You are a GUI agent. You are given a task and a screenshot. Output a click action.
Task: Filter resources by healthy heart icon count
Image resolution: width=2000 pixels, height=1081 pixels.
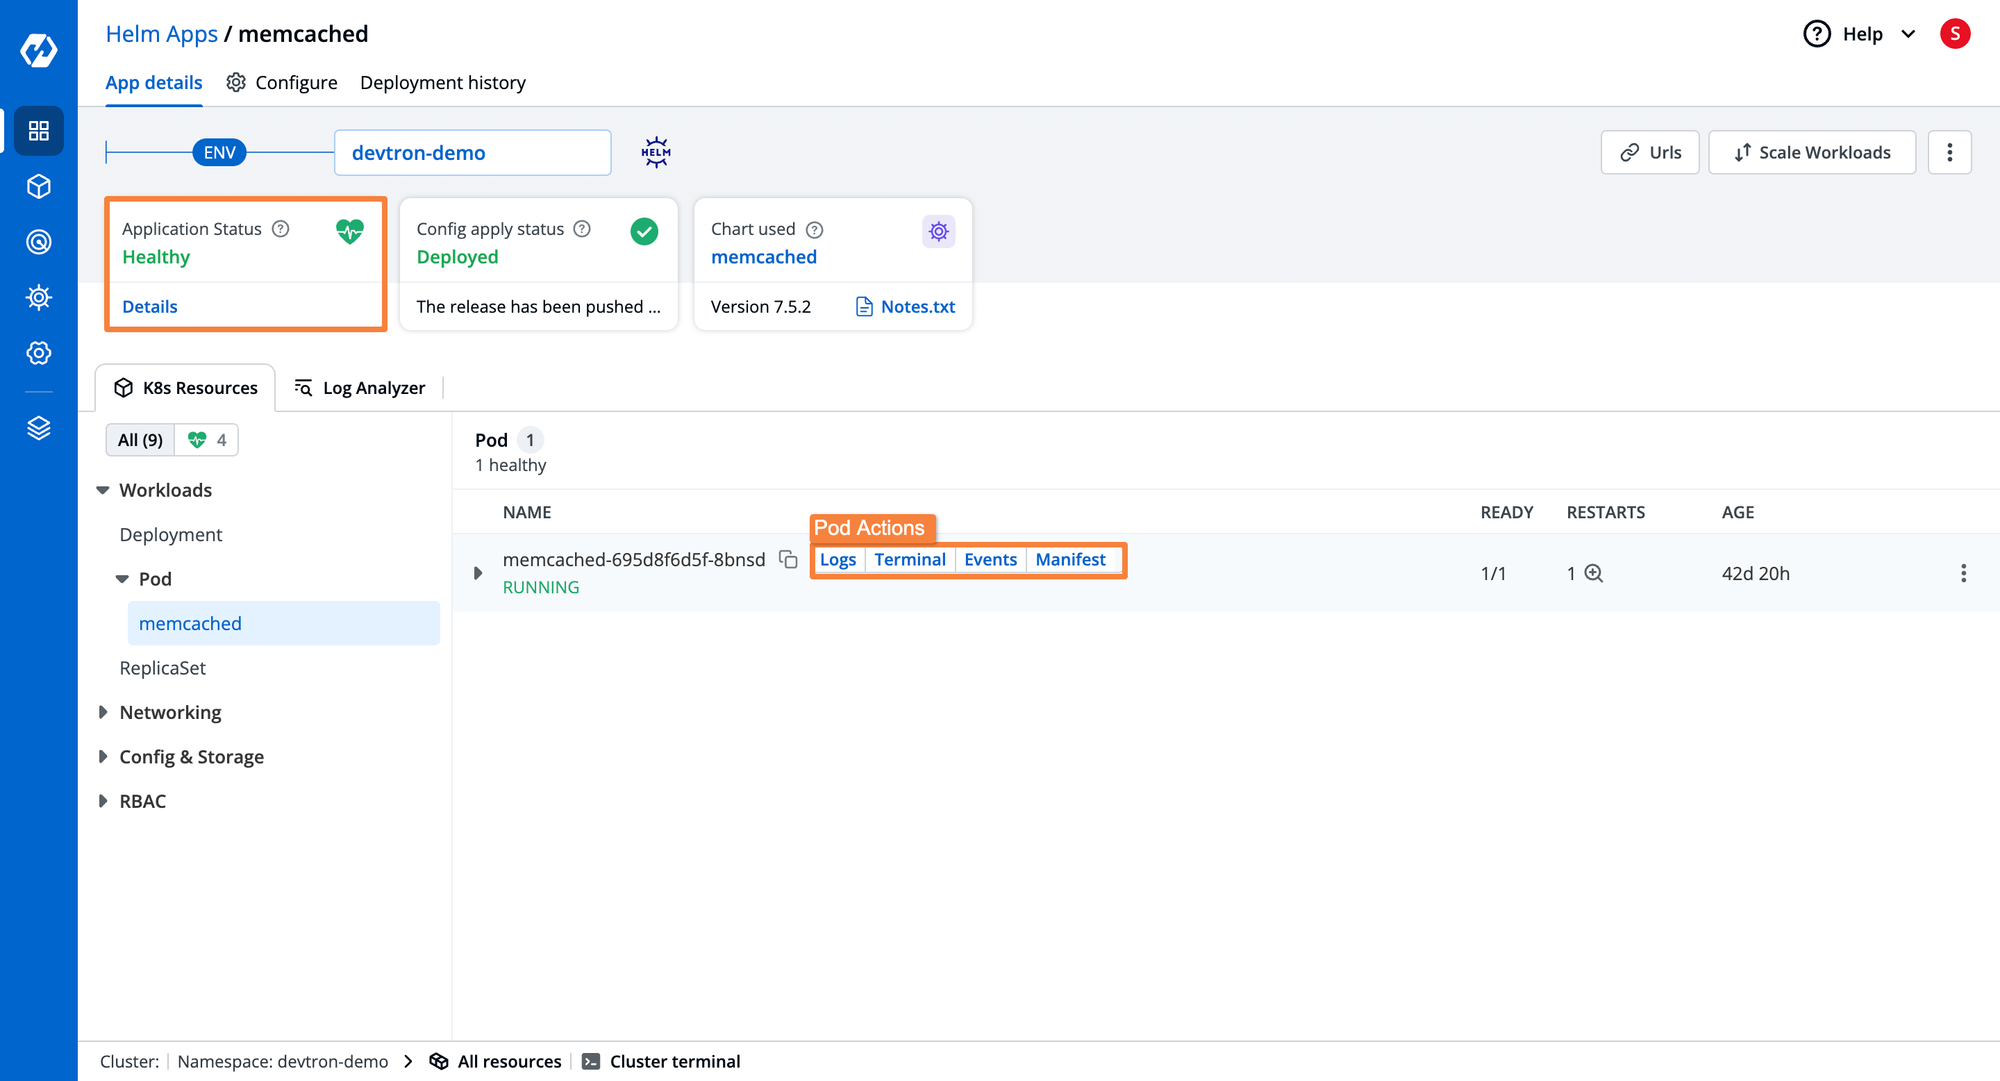207,440
